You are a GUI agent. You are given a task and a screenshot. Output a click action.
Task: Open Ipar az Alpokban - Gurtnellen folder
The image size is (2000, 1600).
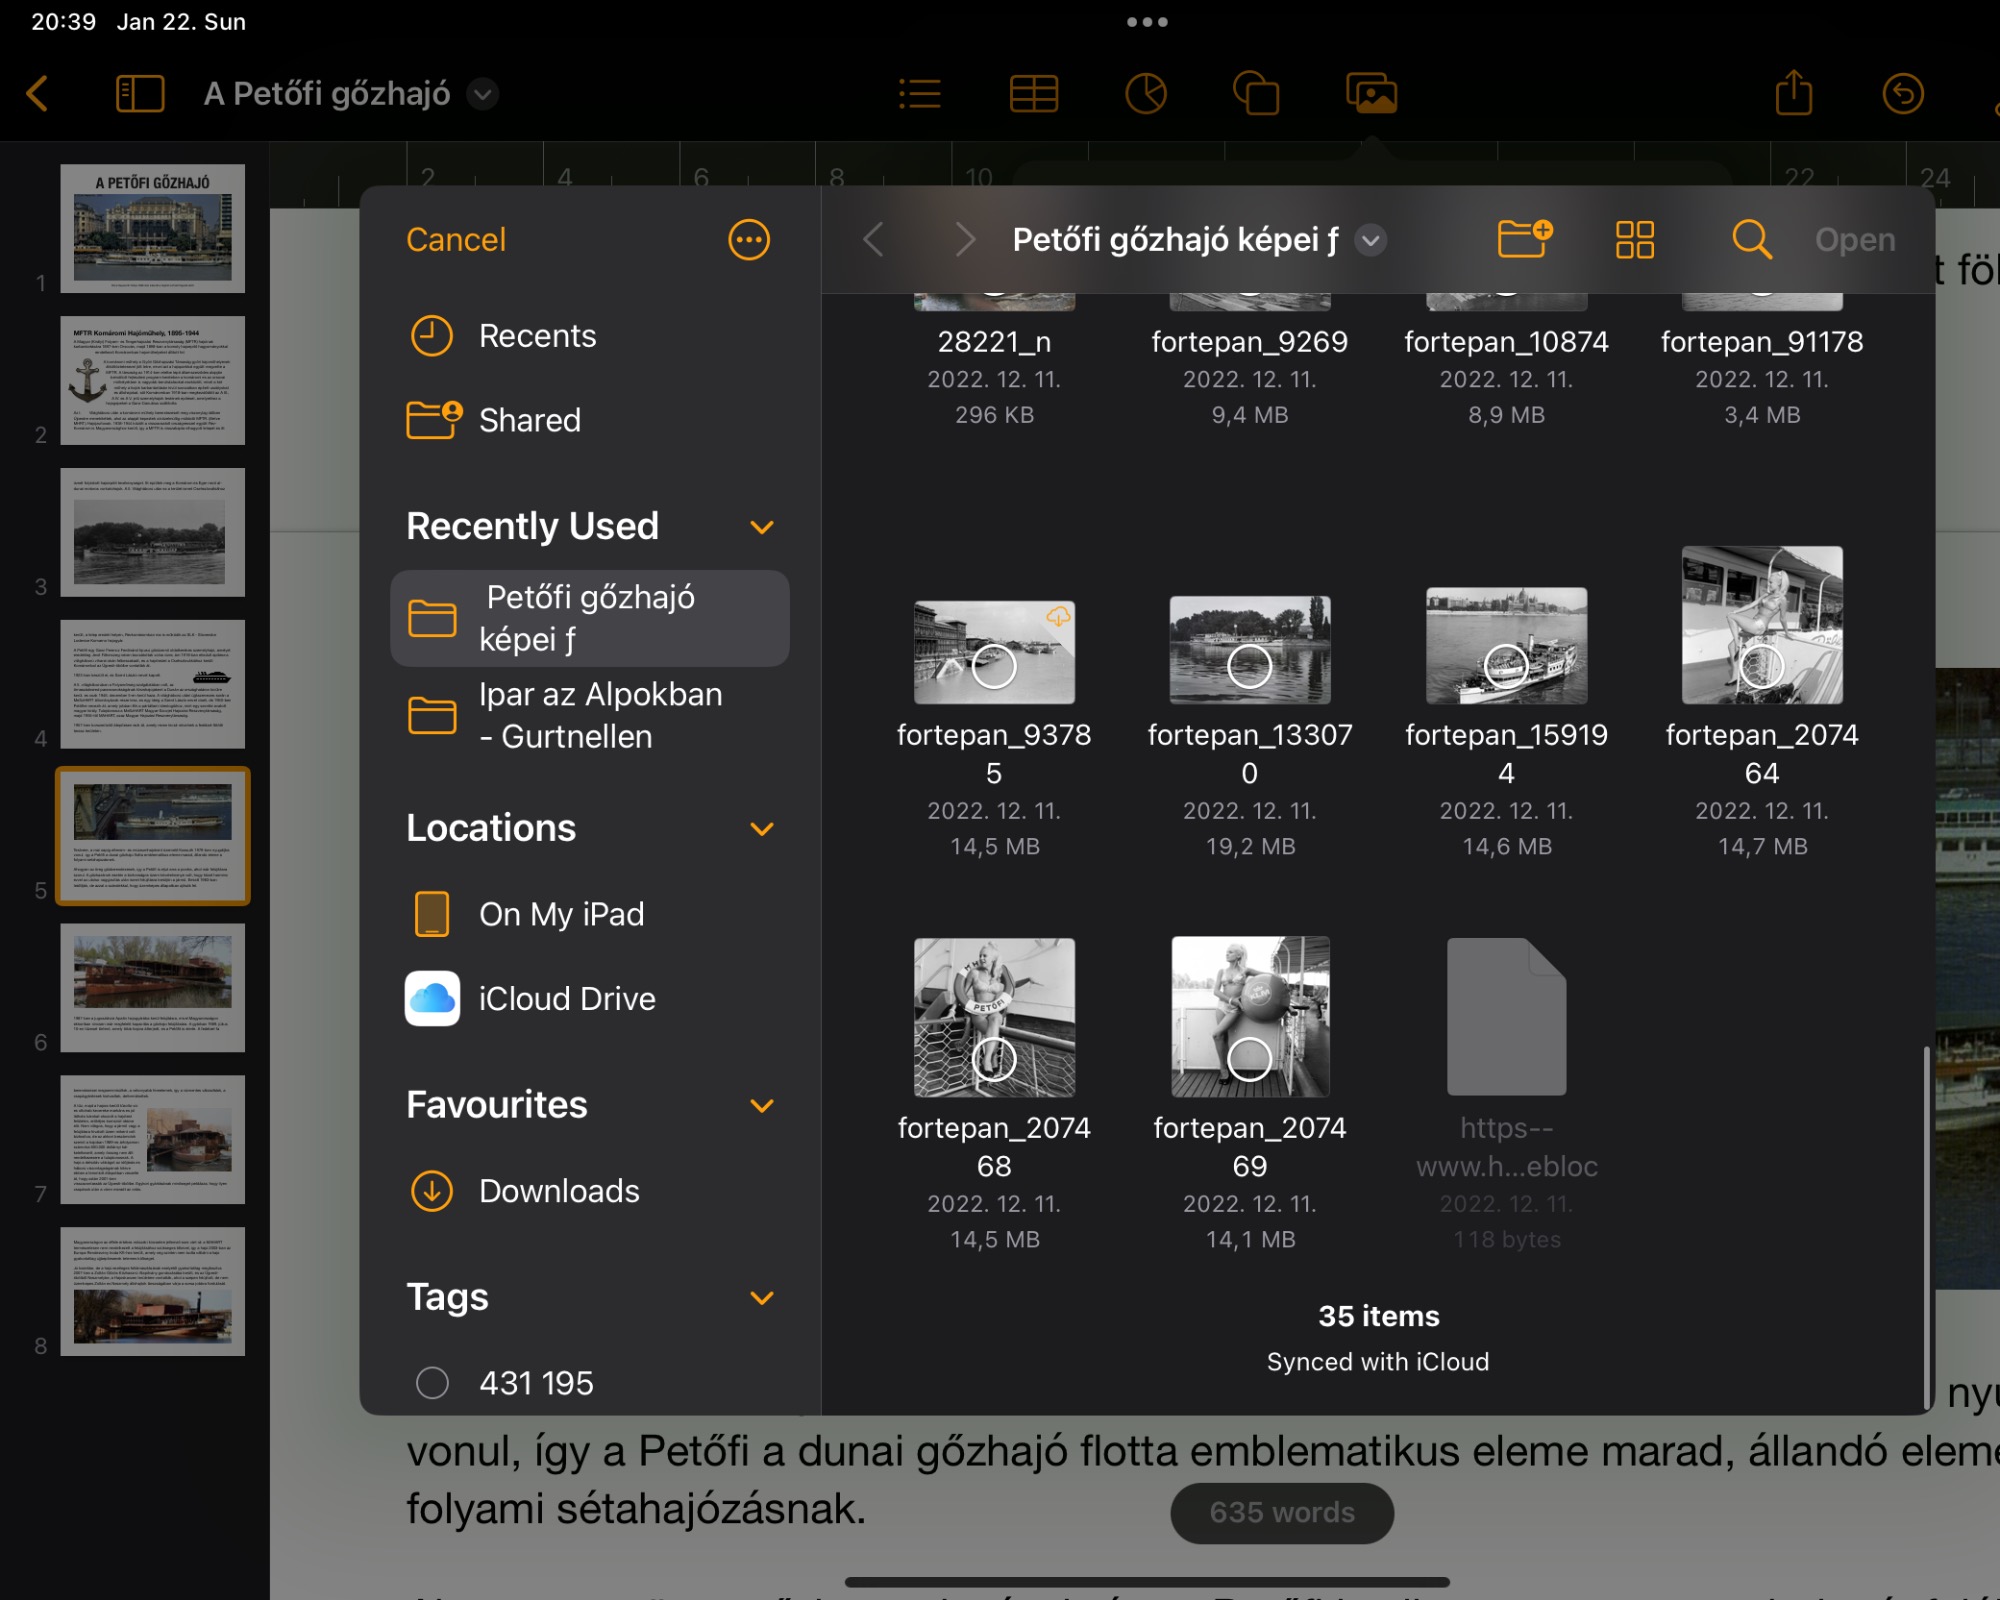pos(590,715)
